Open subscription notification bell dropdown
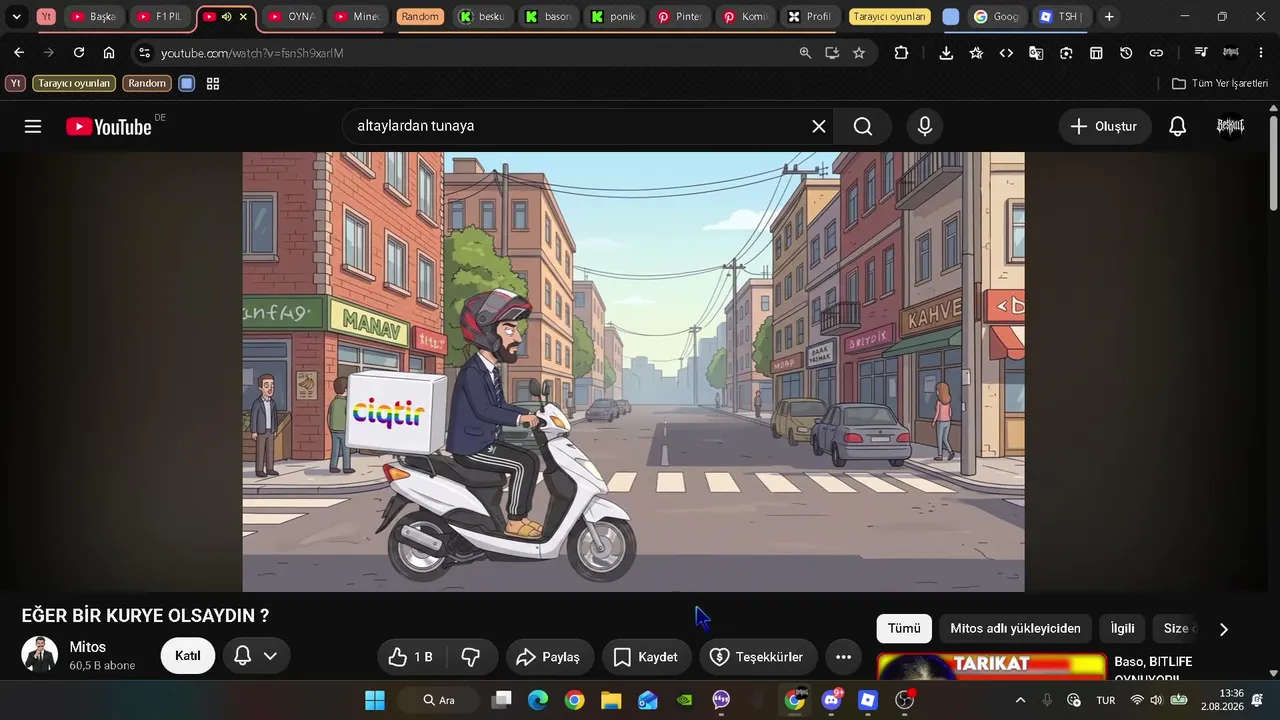Viewport: 1280px width, 720px height. pyautogui.click(x=256, y=656)
